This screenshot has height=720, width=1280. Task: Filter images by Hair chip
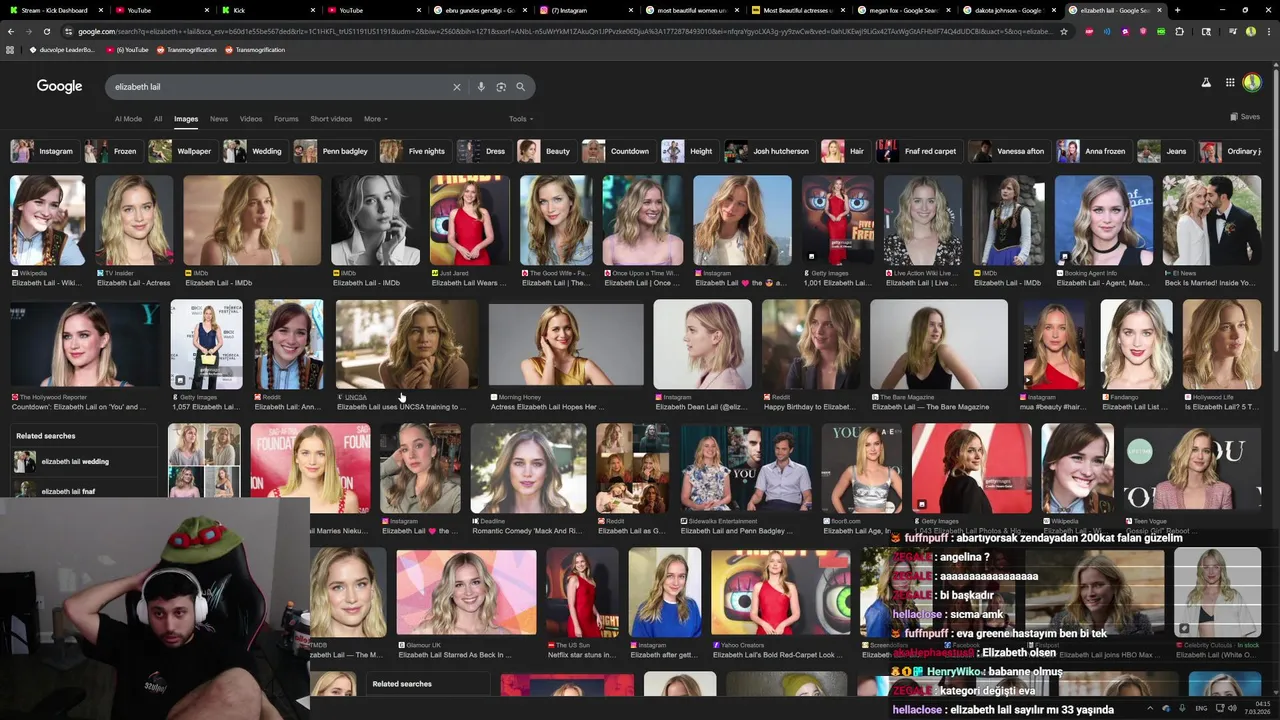tap(844, 151)
